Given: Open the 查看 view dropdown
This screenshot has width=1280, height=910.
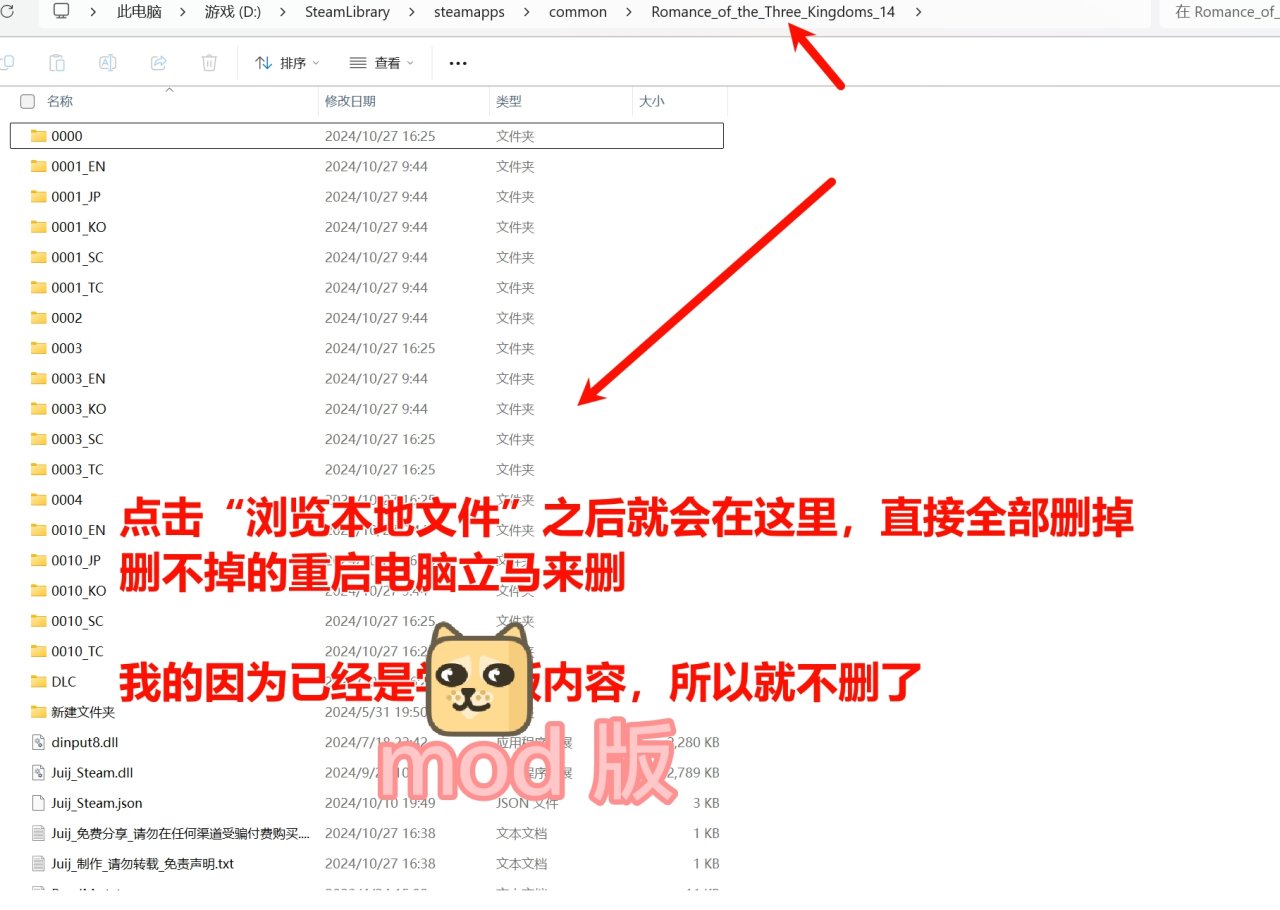Looking at the screenshot, I should (x=381, y=63).
